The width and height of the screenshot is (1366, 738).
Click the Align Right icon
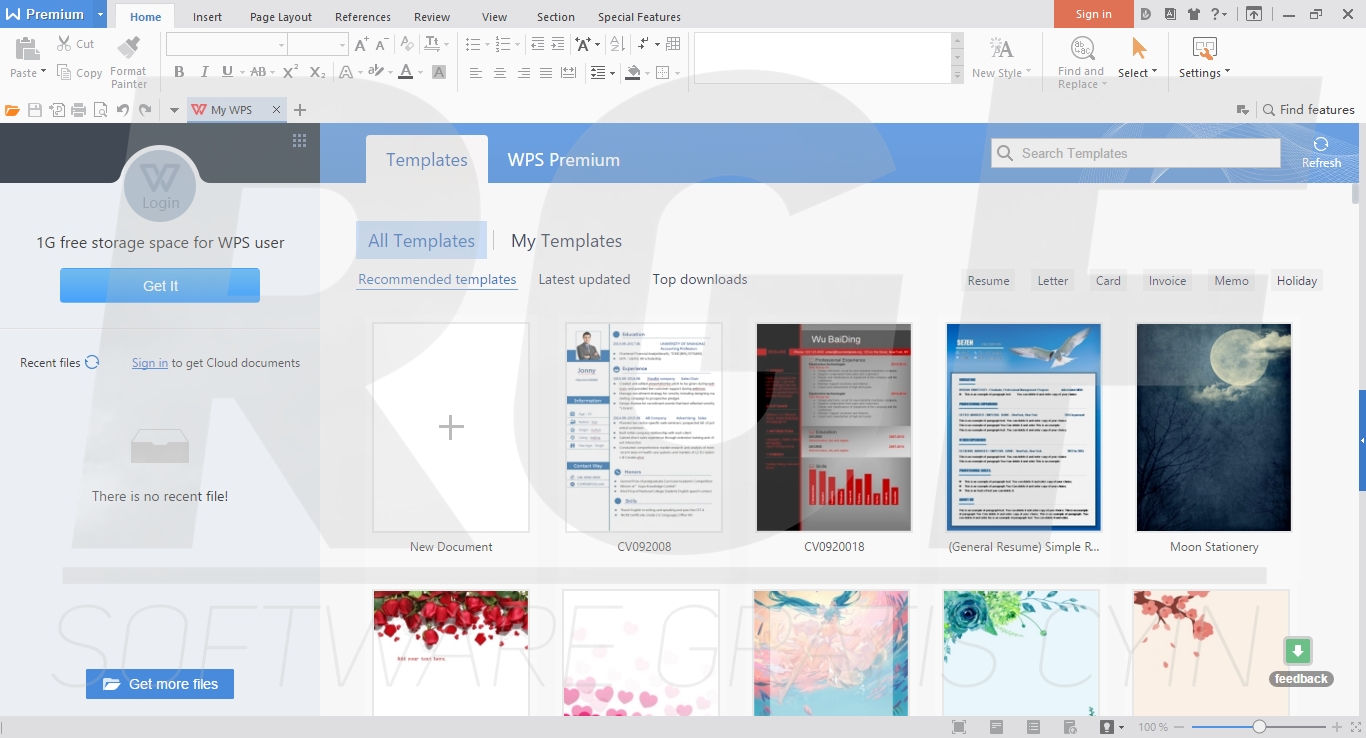522,73
